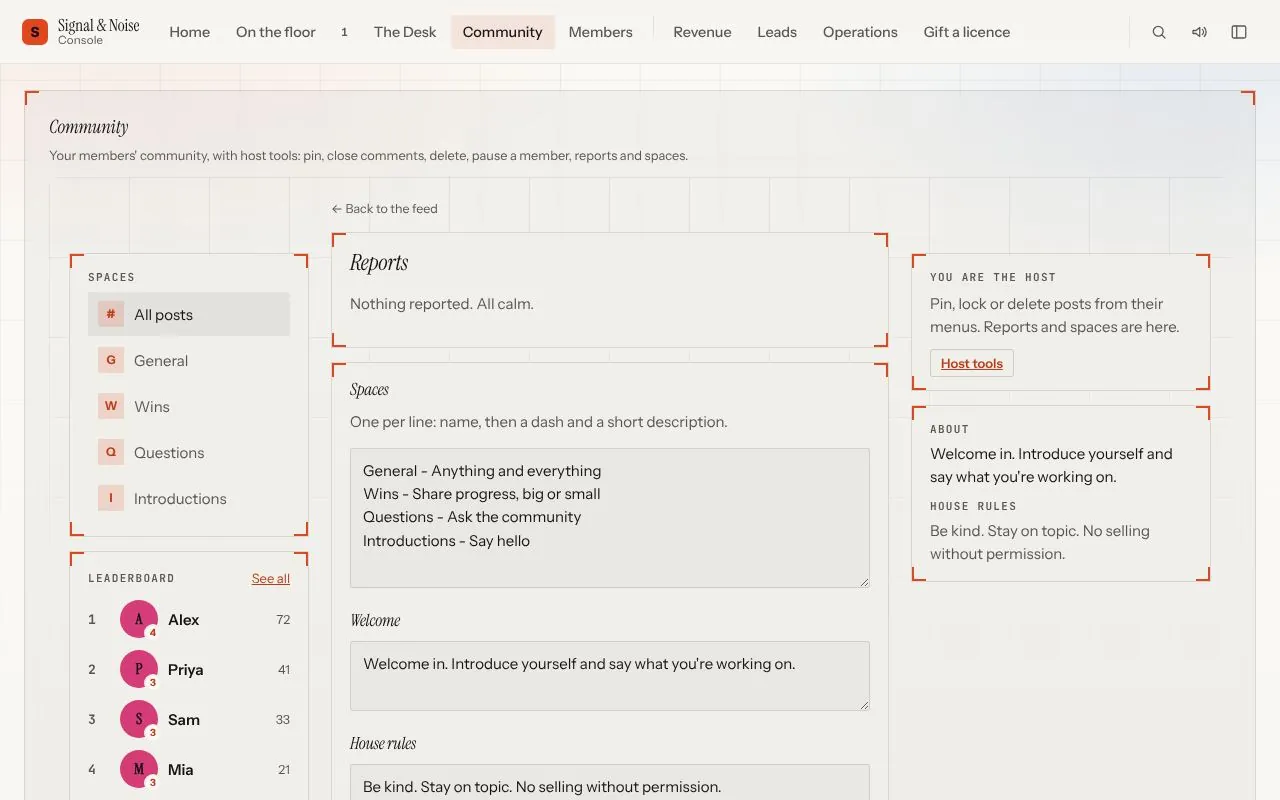
Task: Open the Leads section
Action: click(x=777, y=32)
